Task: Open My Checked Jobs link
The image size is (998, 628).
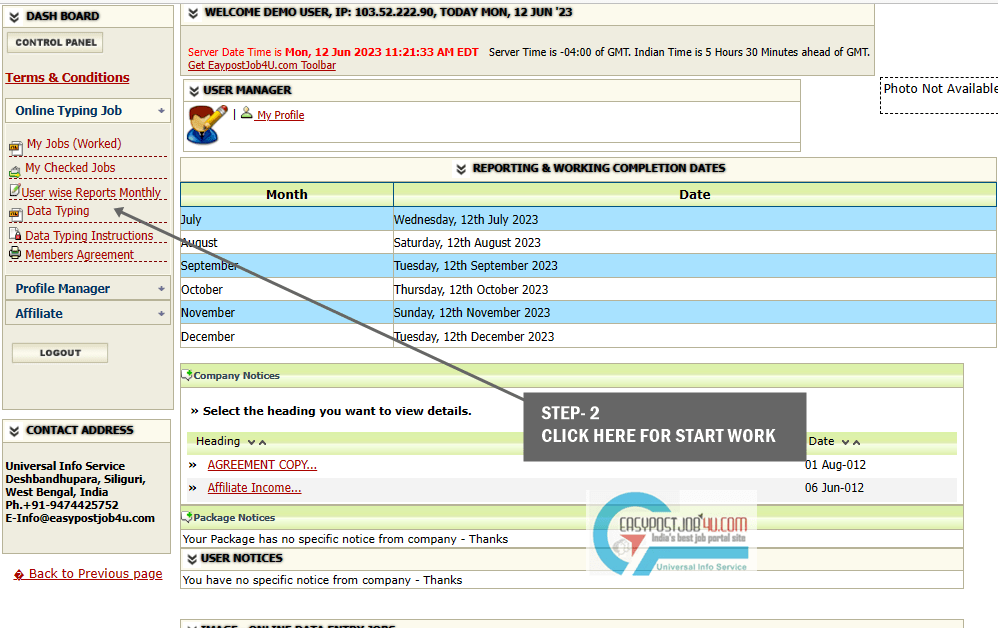Action: tap(70, 168)
